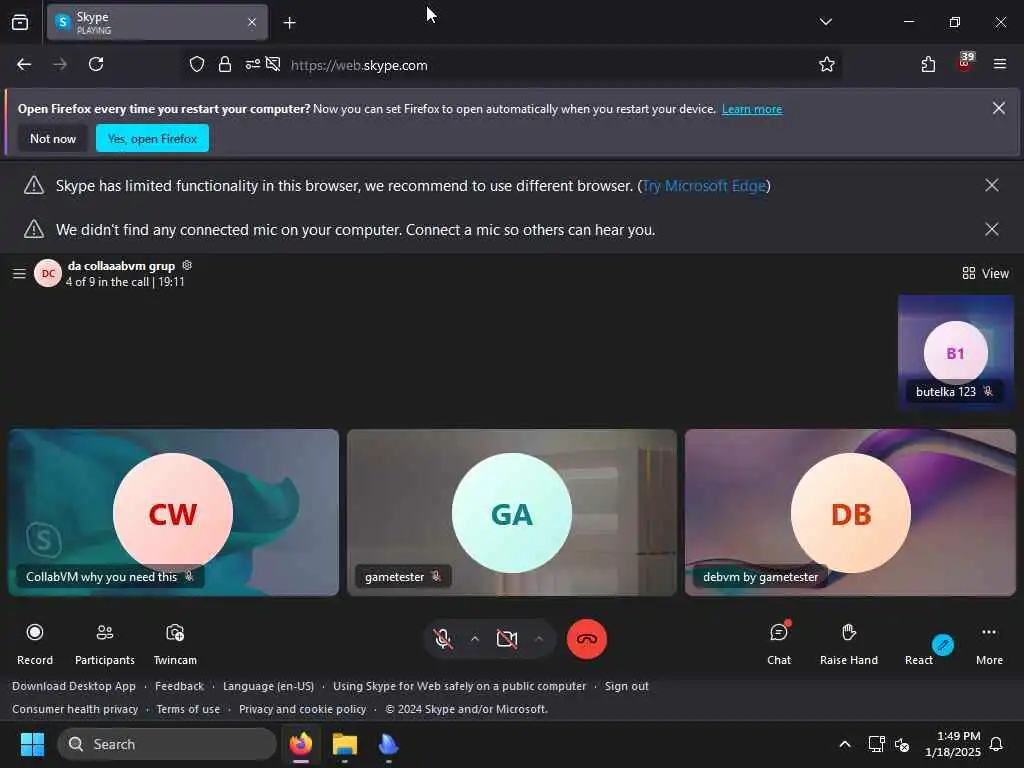Open tracking protection shield icon
The width and height of the screenshot is (1024, 768).
coord(197,64)
